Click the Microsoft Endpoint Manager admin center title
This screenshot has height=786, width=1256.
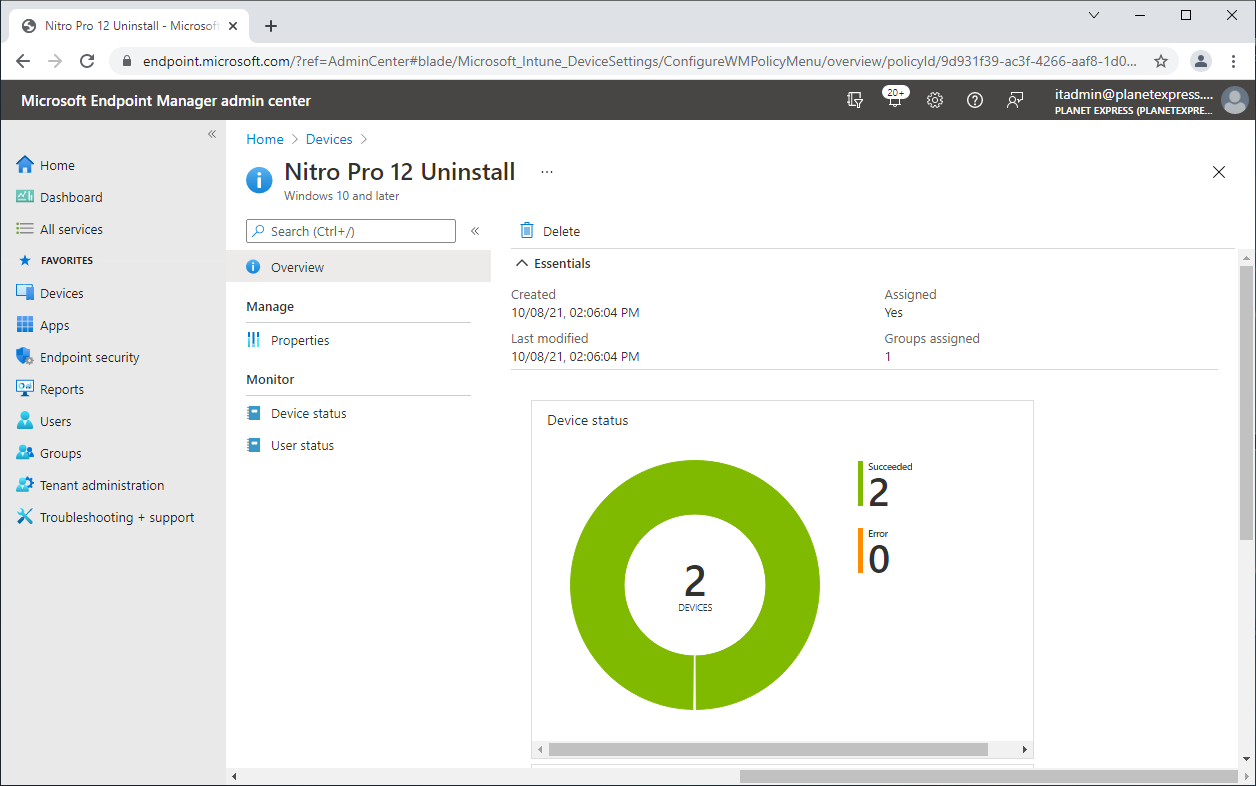point(166,101)
